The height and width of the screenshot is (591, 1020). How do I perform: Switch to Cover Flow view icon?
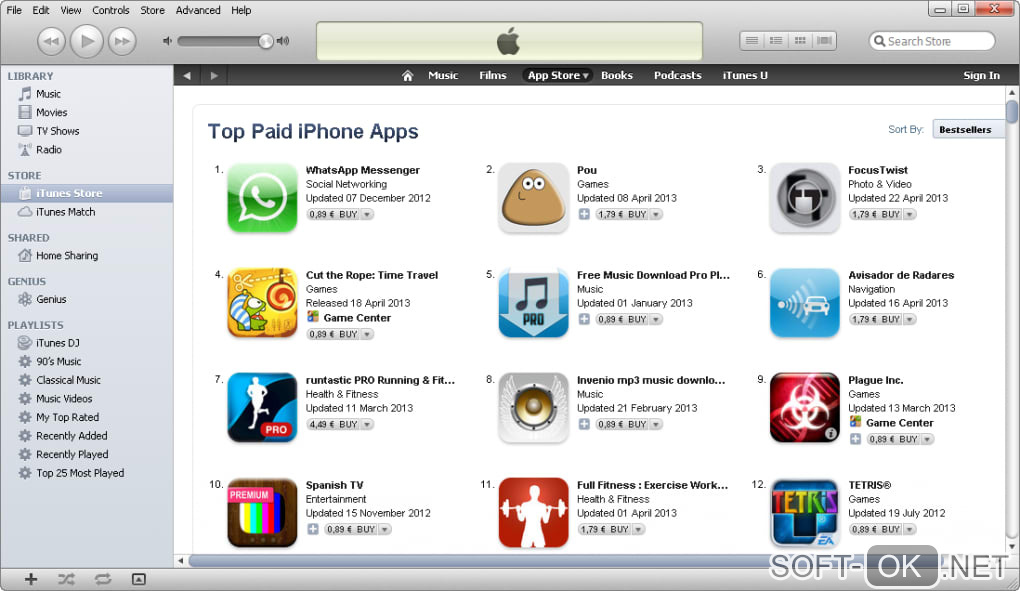coord(824,41)
